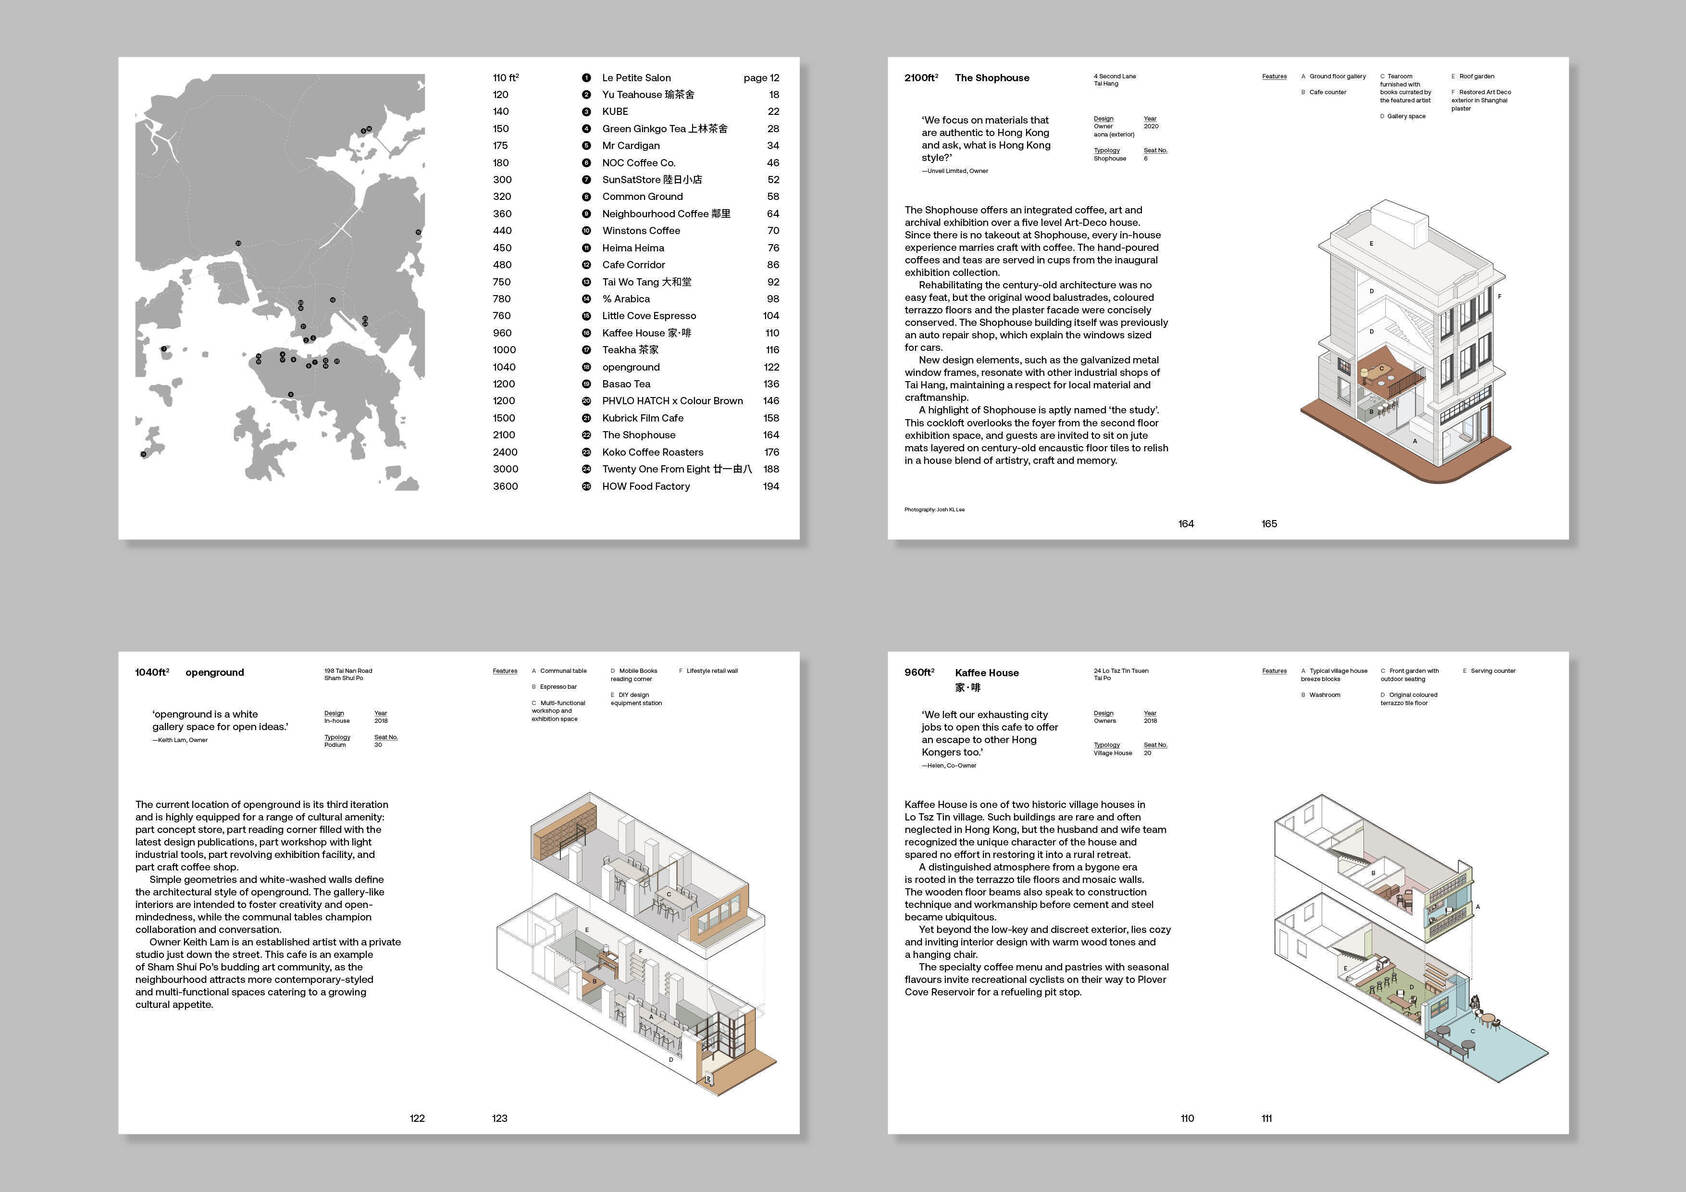
Task: Click 'Washroom' feature label
Action: [x=1325, y=695]
